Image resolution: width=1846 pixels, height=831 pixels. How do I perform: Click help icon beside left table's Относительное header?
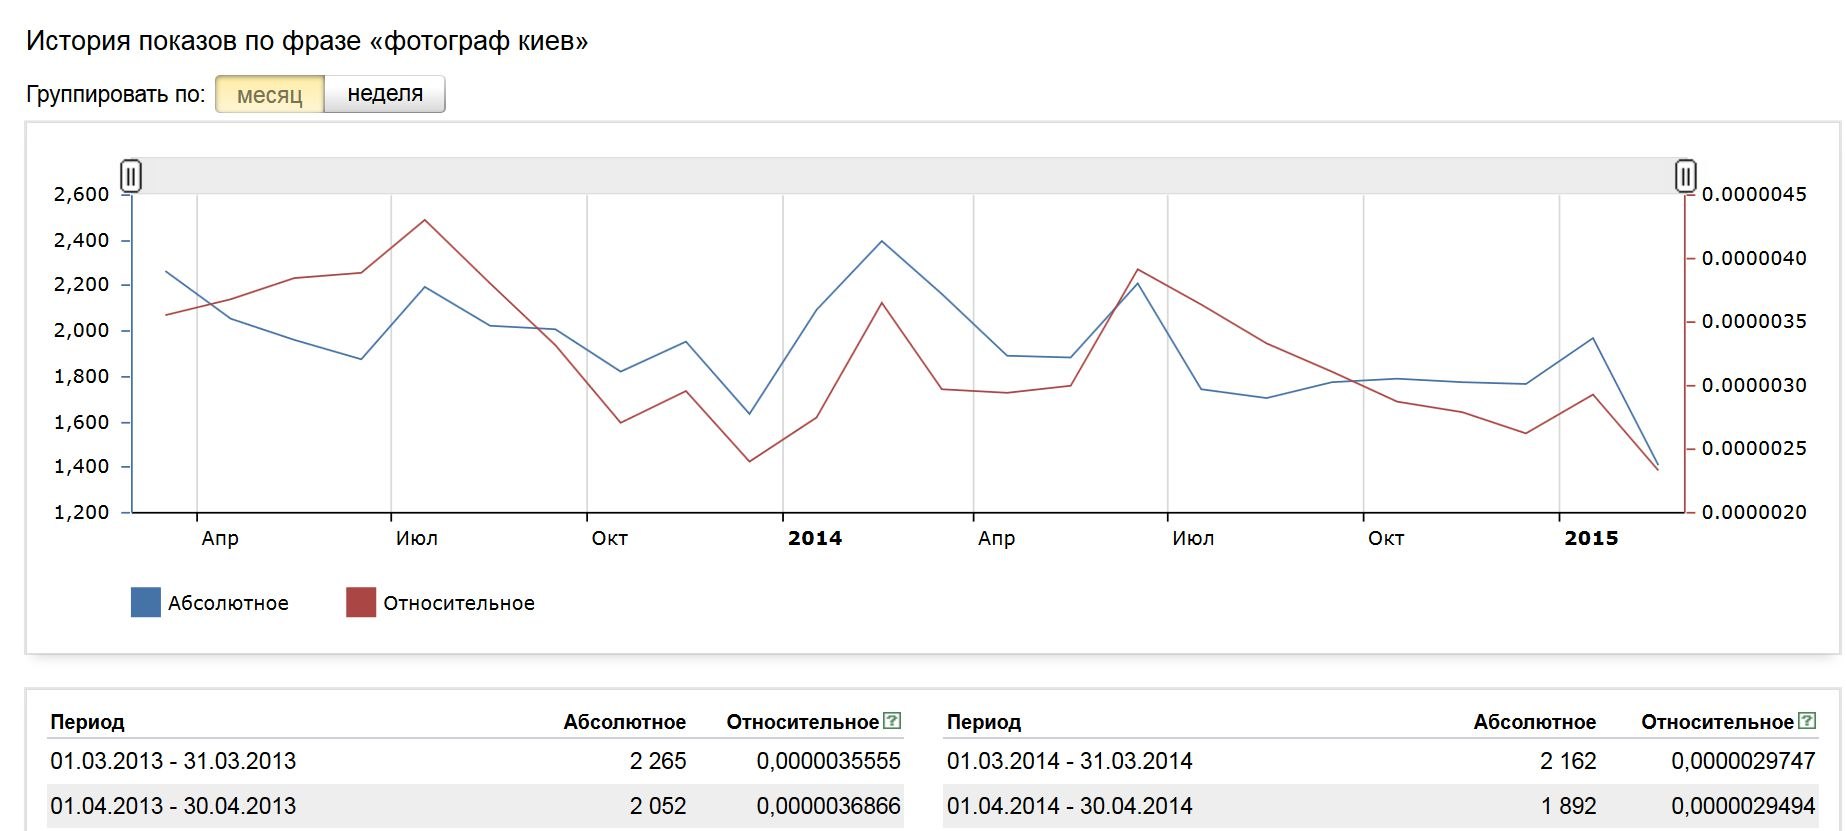[892, 720]
